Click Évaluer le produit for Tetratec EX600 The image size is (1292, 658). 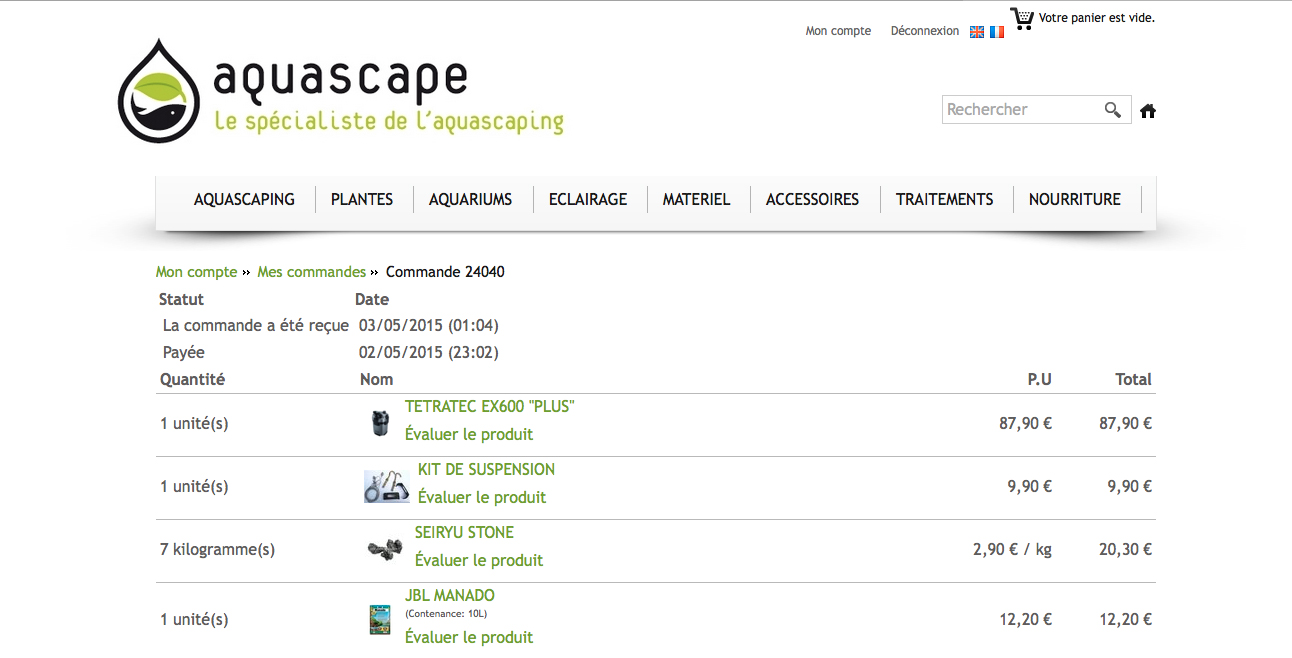(469, 435)
